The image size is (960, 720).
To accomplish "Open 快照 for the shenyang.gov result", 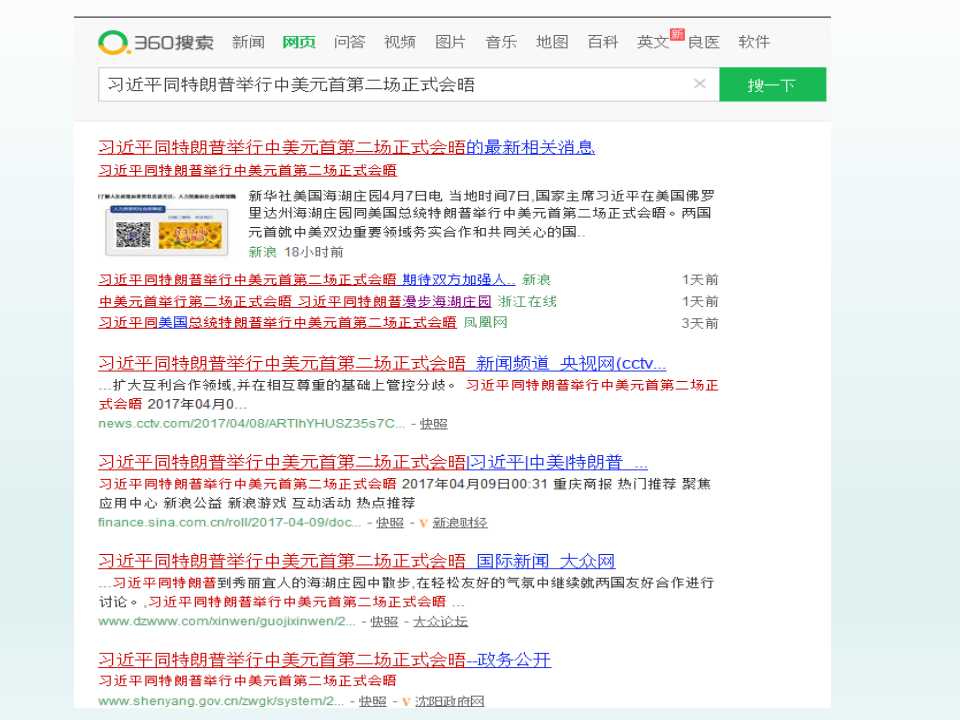I will click(x=372, y=700).
